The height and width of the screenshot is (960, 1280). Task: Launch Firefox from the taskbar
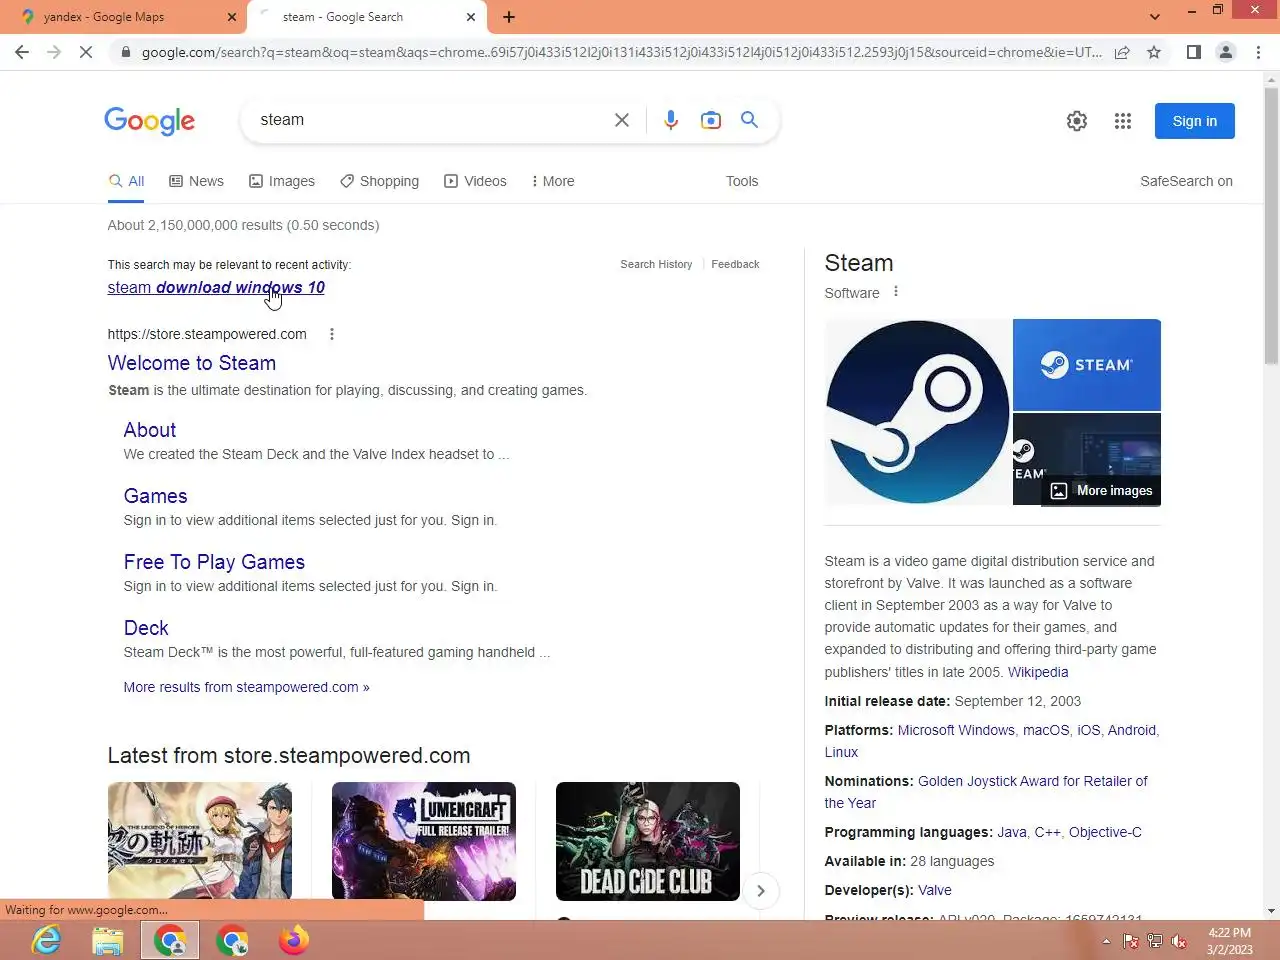click(294, 941)
